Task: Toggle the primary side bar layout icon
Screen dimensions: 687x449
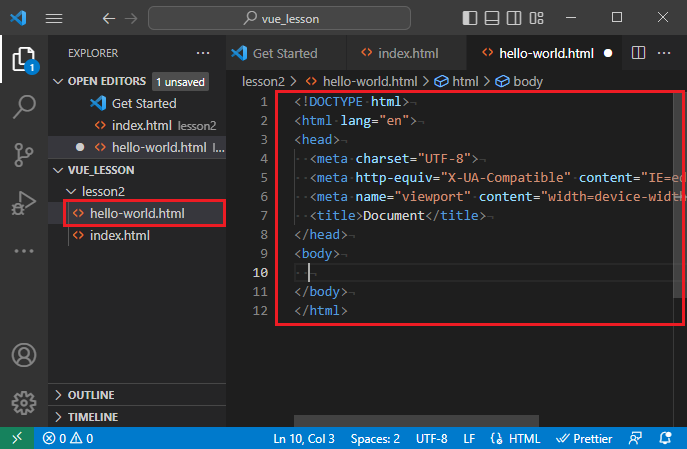Action: tap(470, 18)
